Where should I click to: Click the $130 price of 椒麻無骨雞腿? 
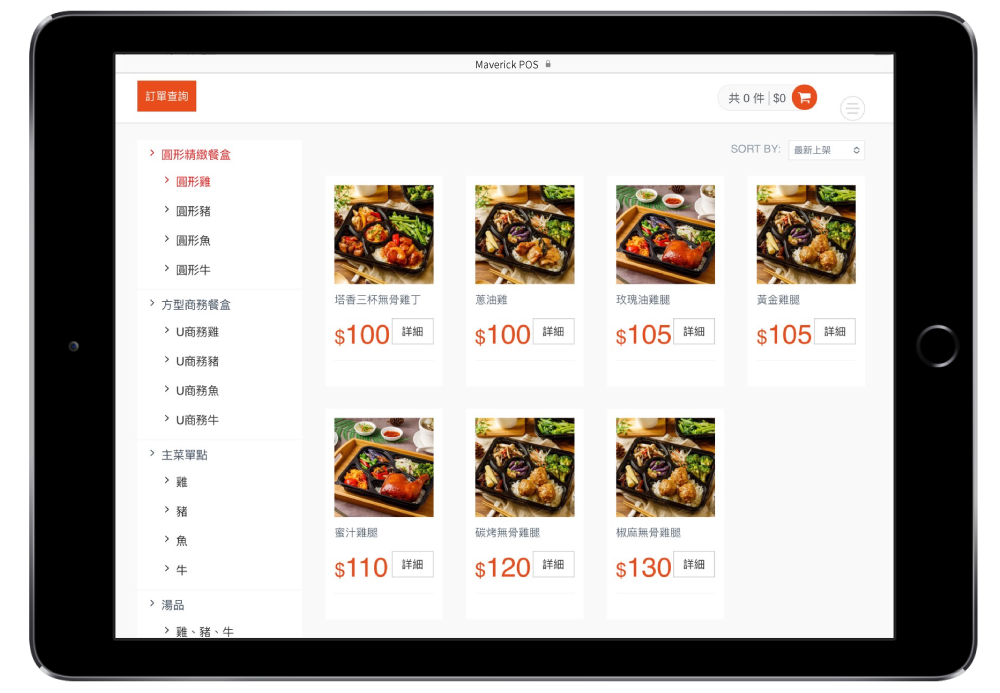point(643,567)
